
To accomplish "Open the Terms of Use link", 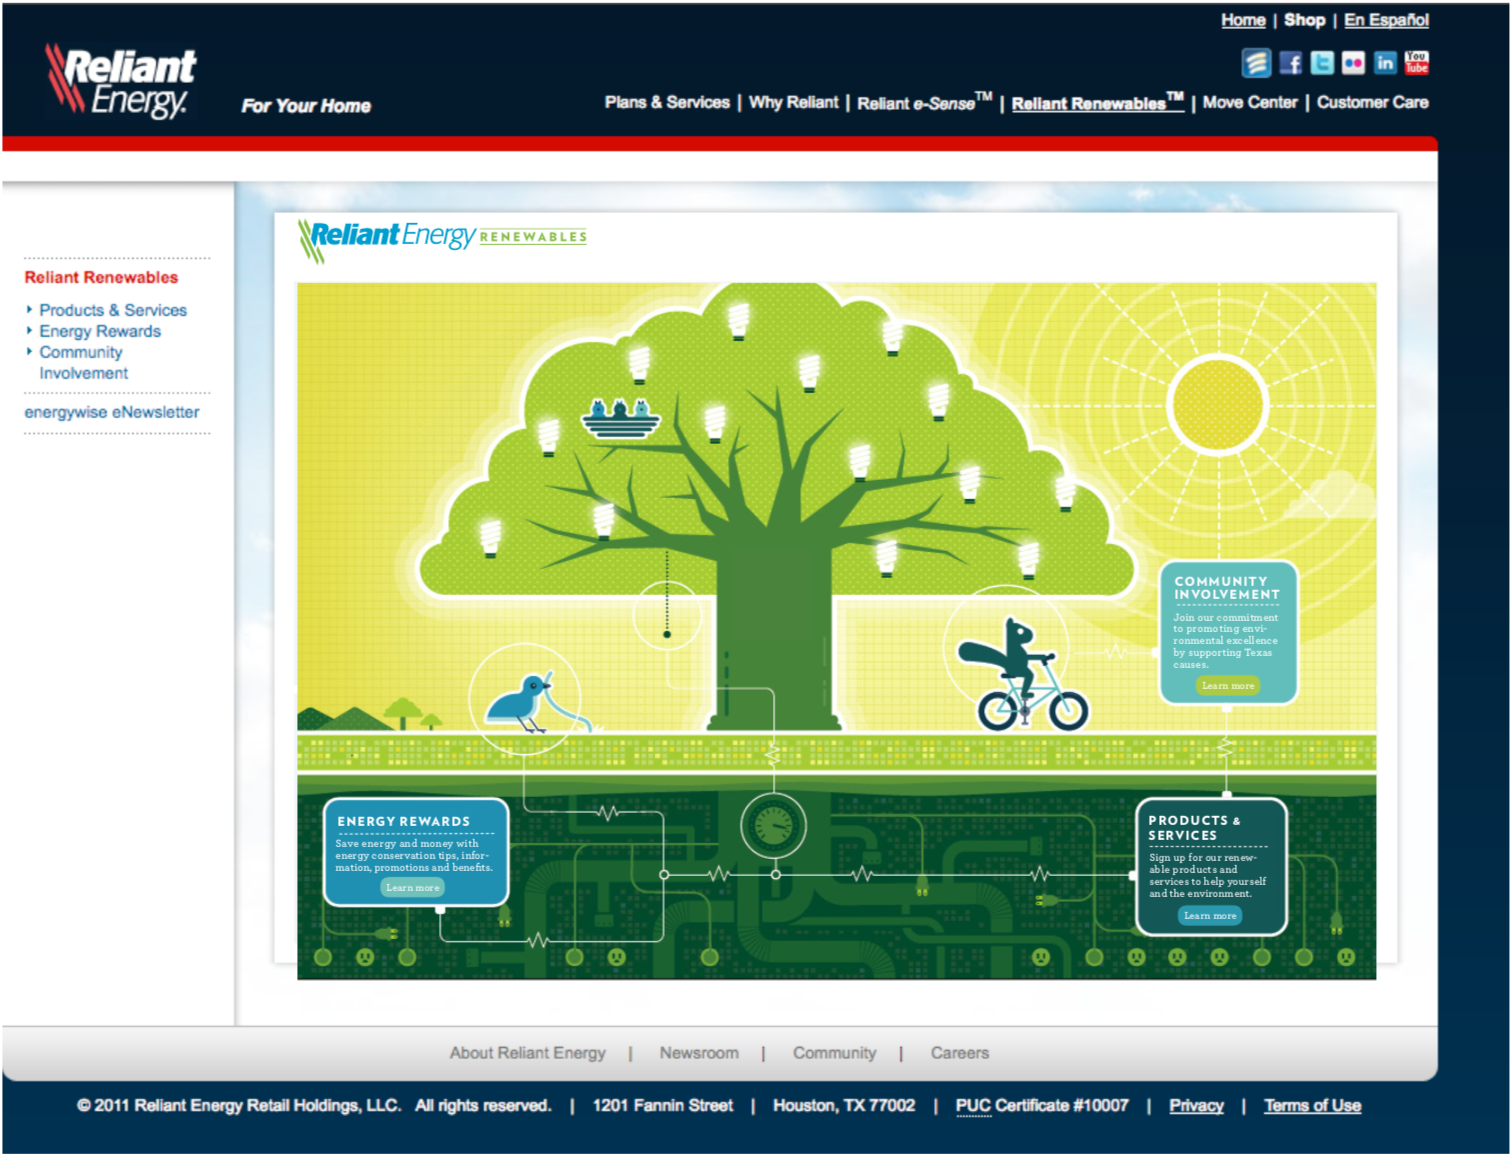I will (1312, 1106).
